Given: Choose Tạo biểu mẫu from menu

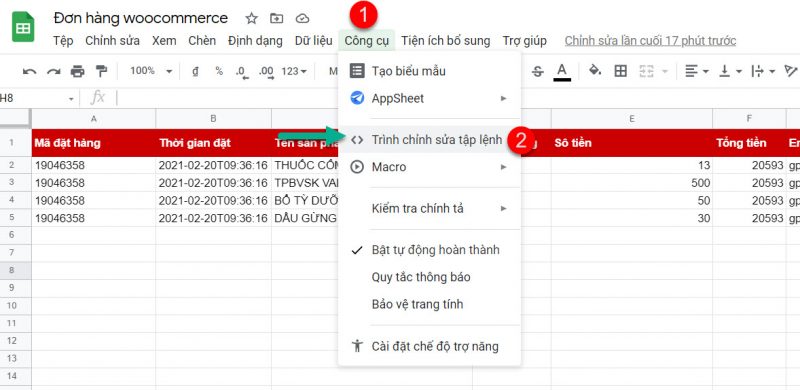Looking at the screenshot, I should (429, 71).
